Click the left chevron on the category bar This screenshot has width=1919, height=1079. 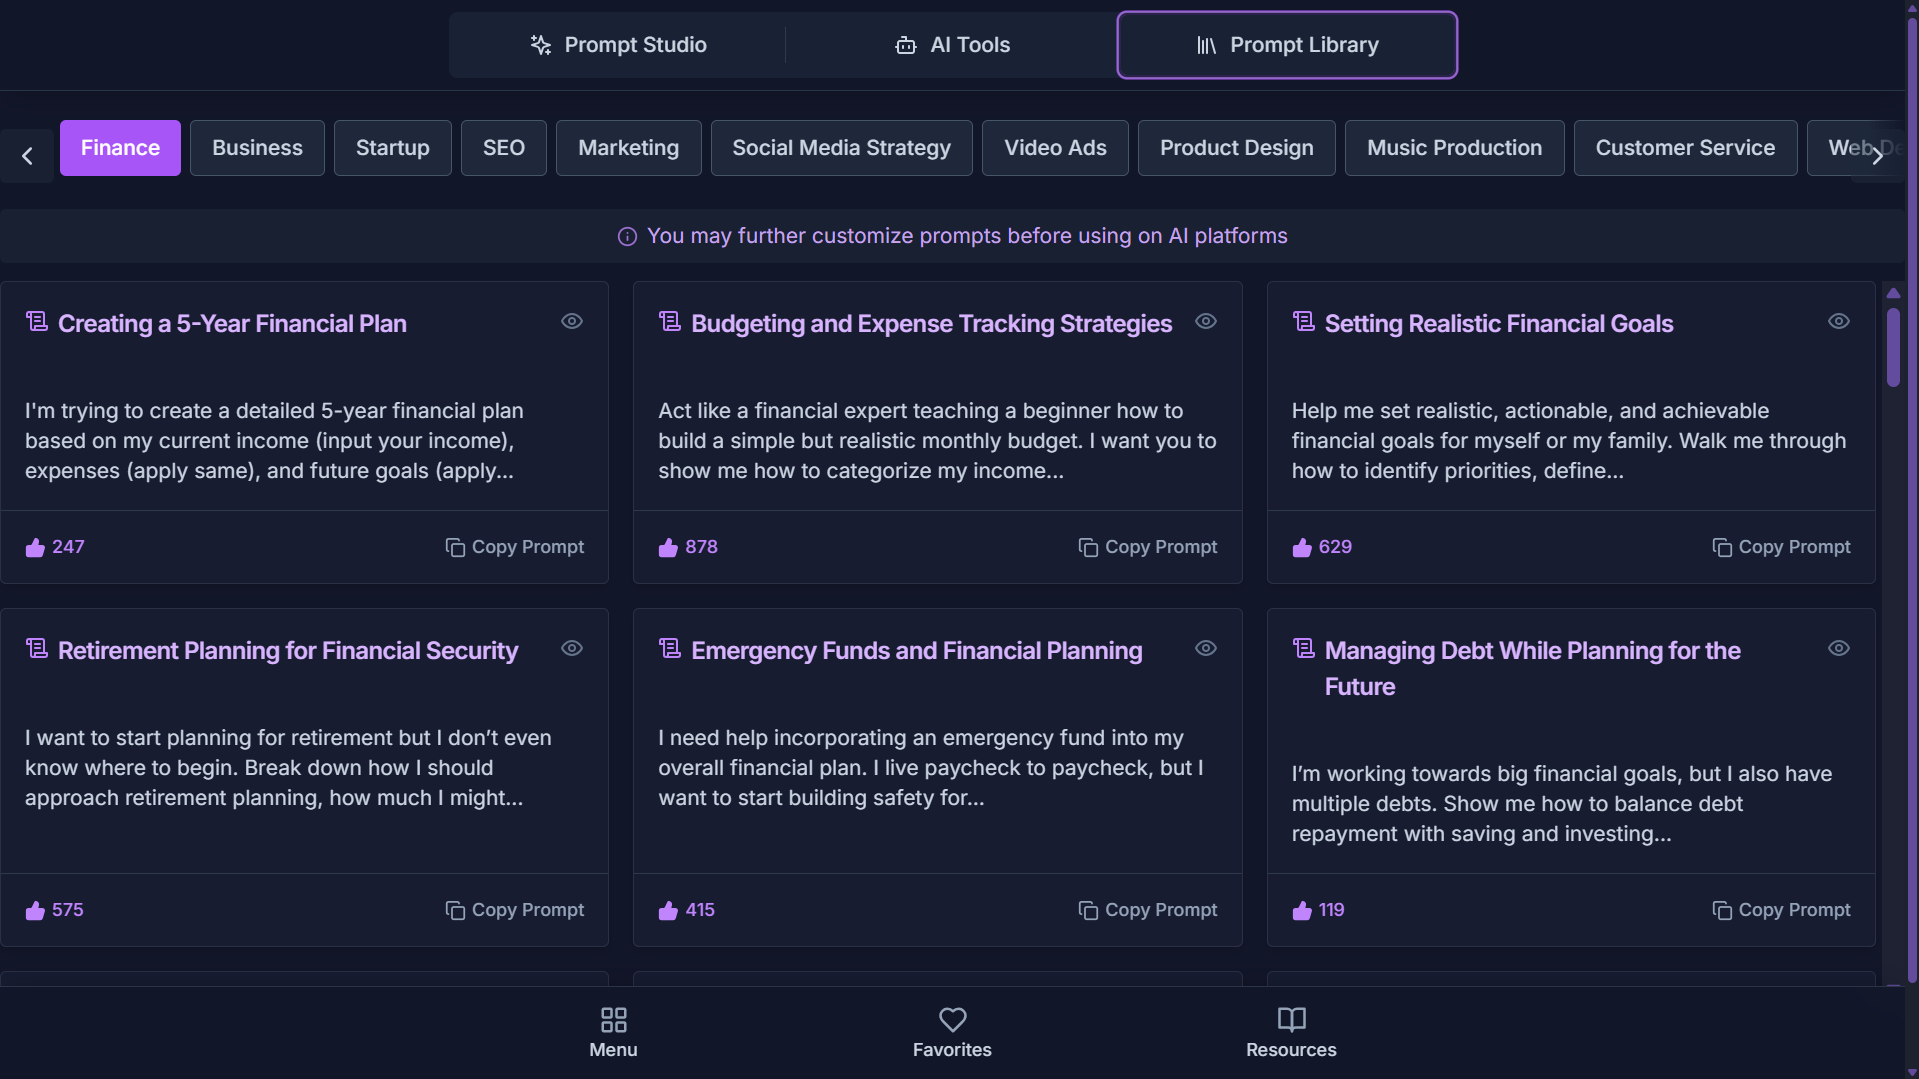tap(25, 155)
